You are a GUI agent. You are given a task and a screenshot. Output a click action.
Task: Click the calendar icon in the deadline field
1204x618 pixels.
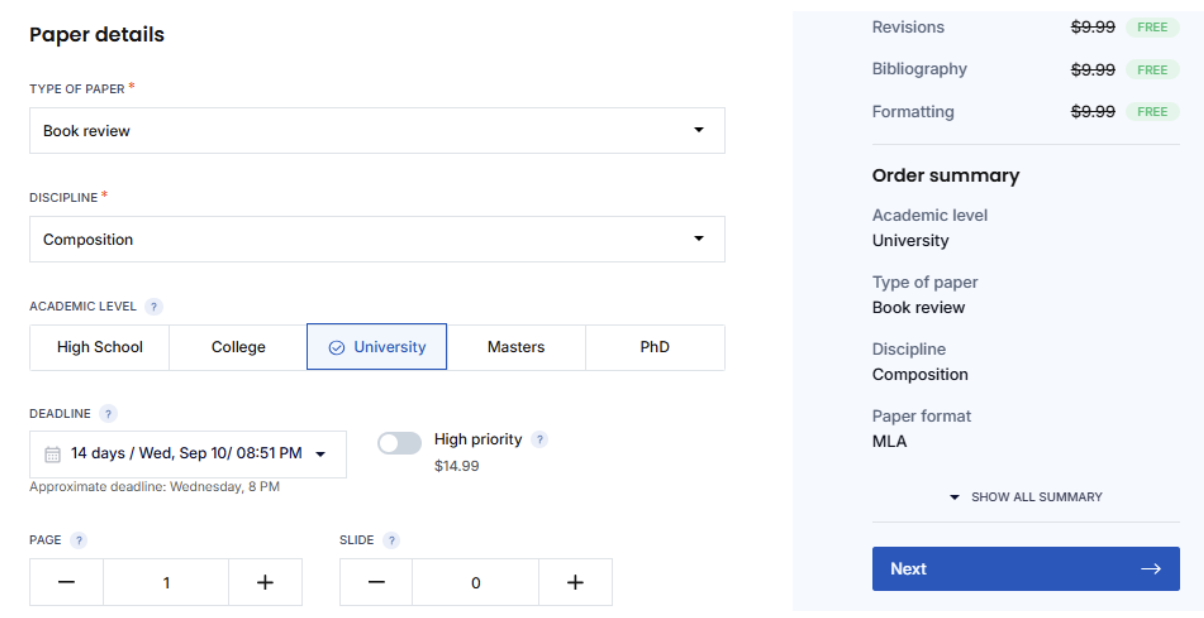coord(53,454)
